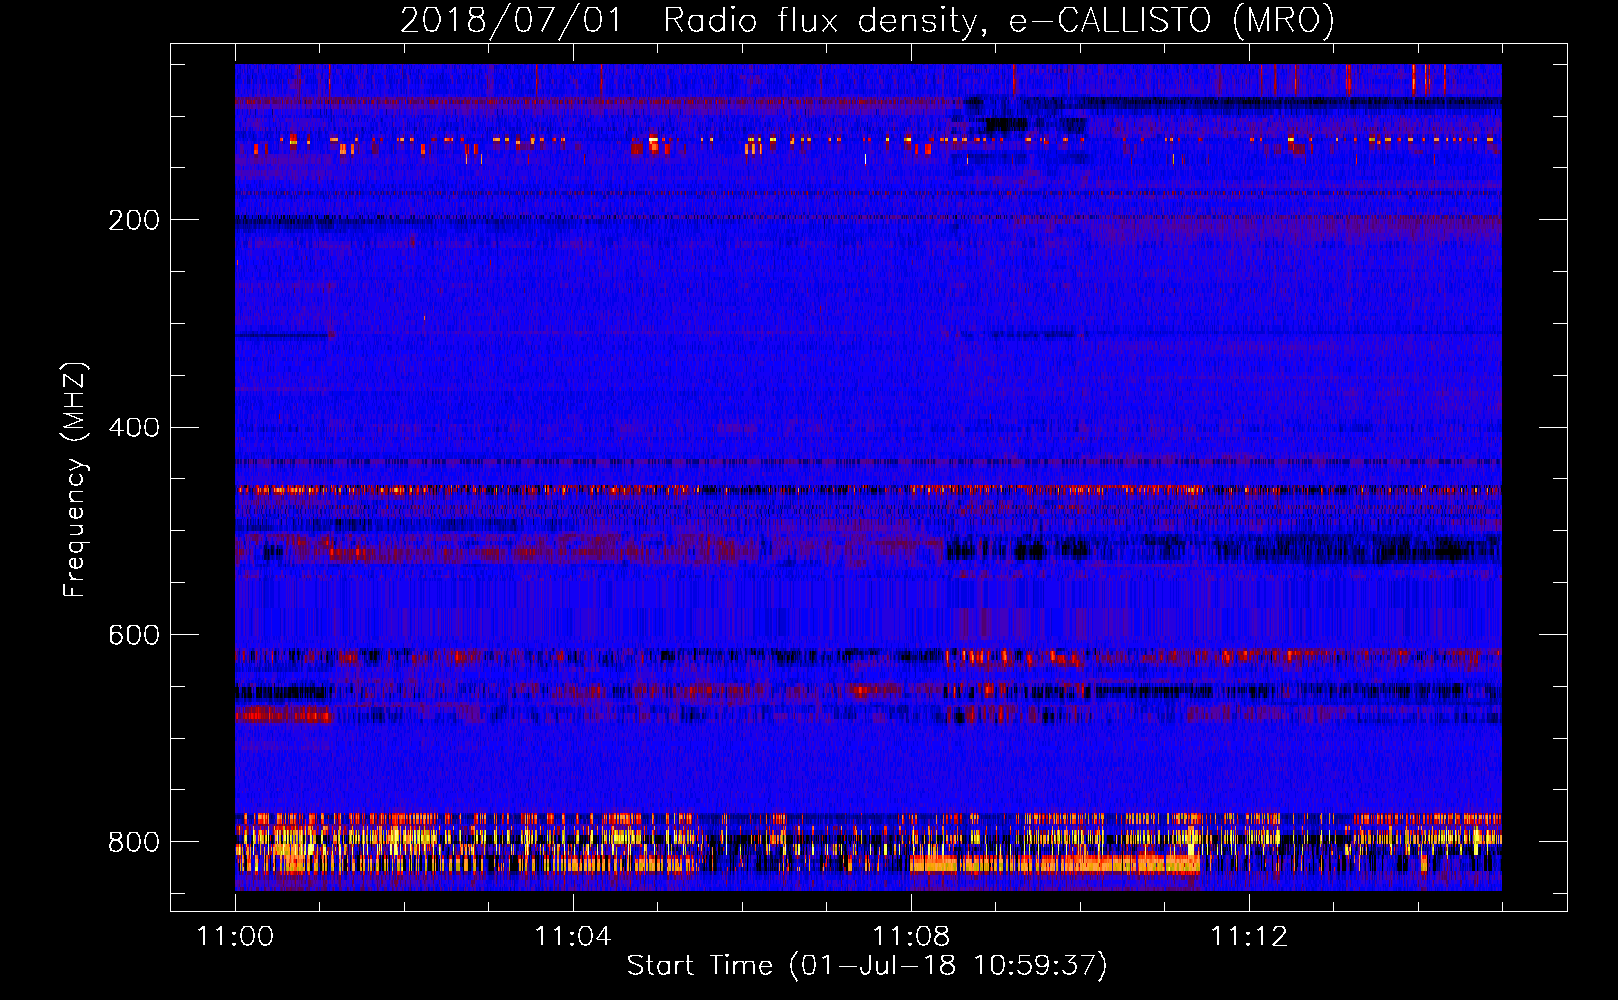This screenshot has height=1000, width=1618.
Task: Click the 800 frequency tick label
Action: [x=134, y=842]
